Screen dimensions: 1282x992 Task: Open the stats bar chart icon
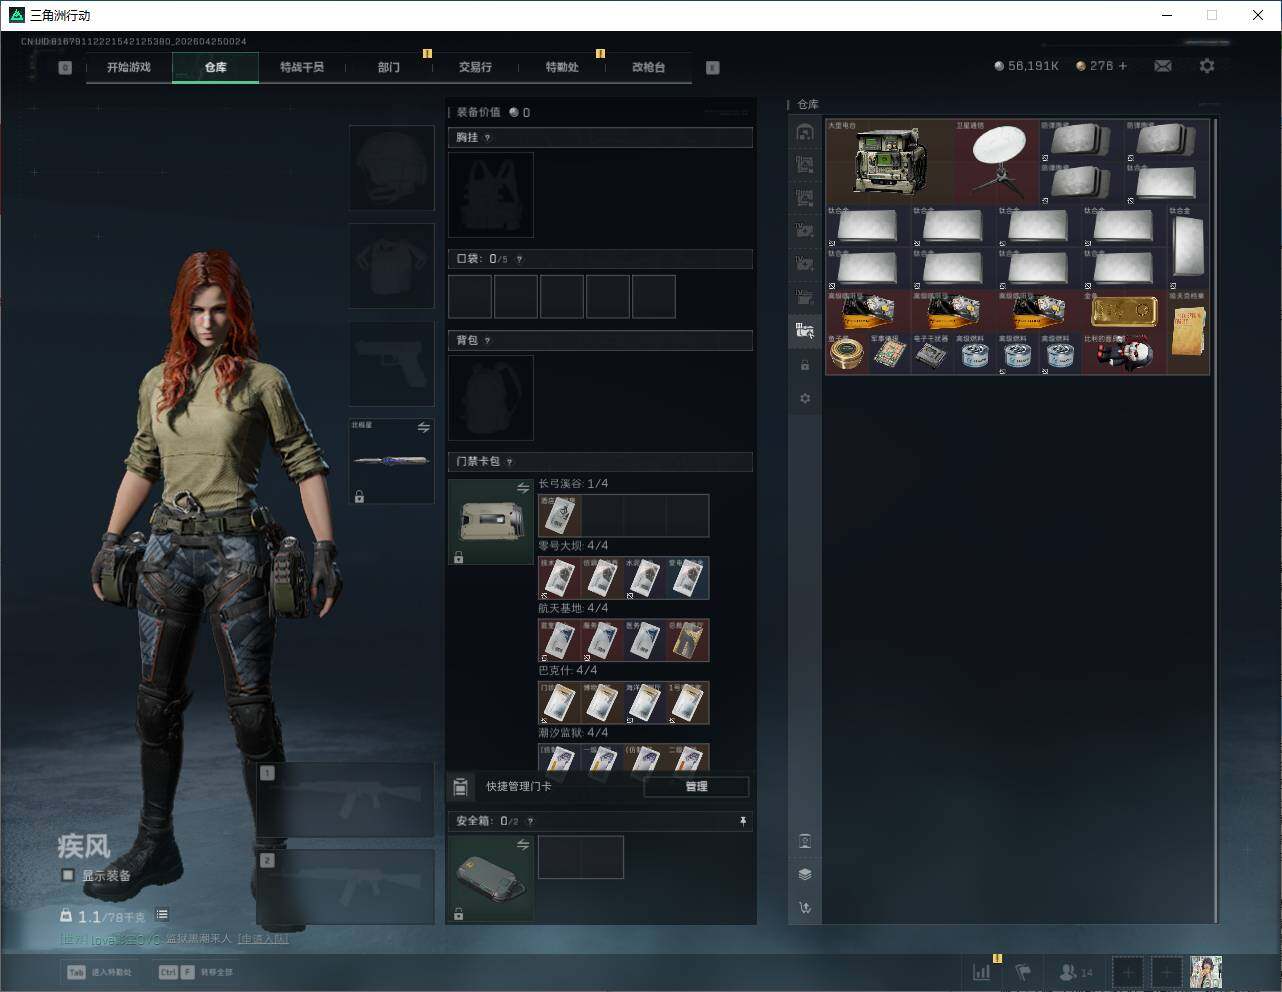click(x=982, y=972)
